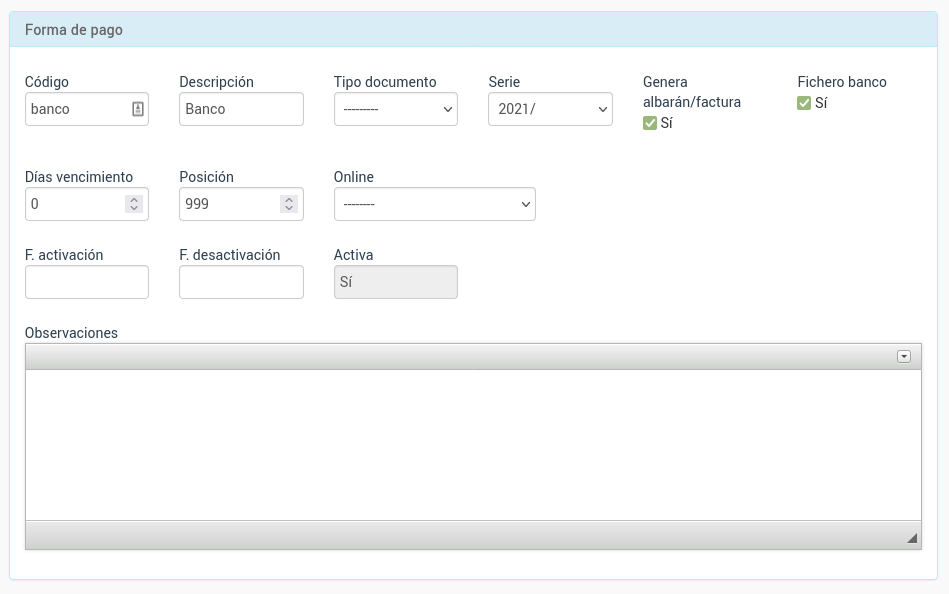
Task: Focus the Descripción field containing Banco
Action: 241,109
